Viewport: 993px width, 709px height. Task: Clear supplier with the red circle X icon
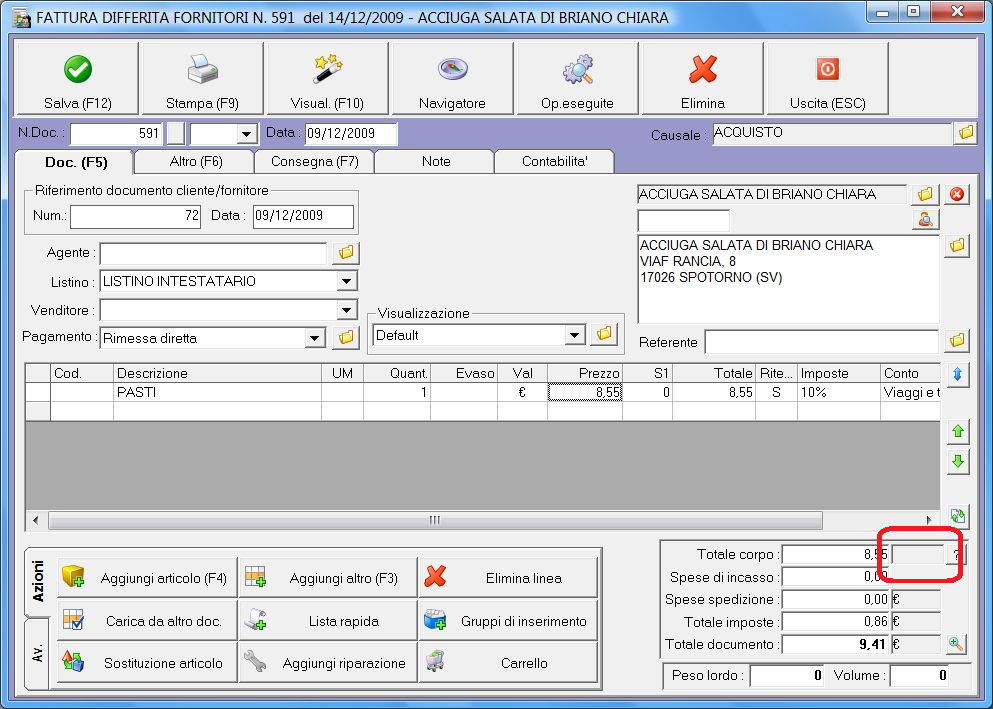(x=957, y=194)
